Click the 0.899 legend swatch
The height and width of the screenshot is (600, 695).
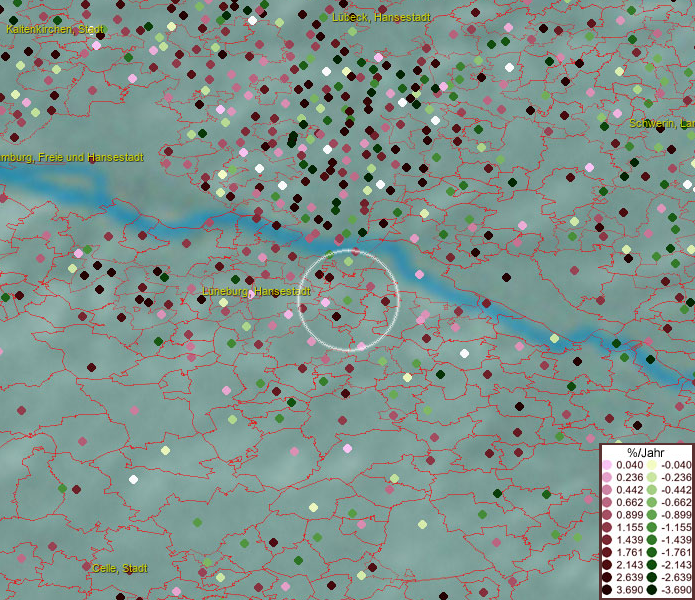pos(607,515)
